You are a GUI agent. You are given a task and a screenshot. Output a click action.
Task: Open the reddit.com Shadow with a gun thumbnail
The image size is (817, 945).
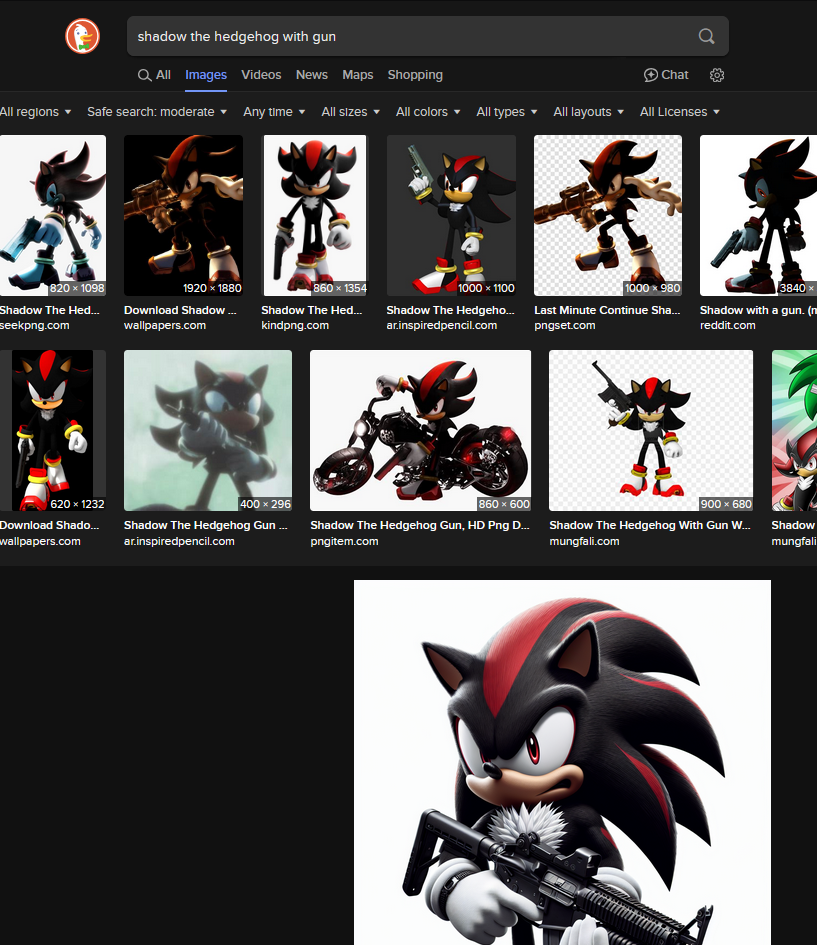coord(758,215)
